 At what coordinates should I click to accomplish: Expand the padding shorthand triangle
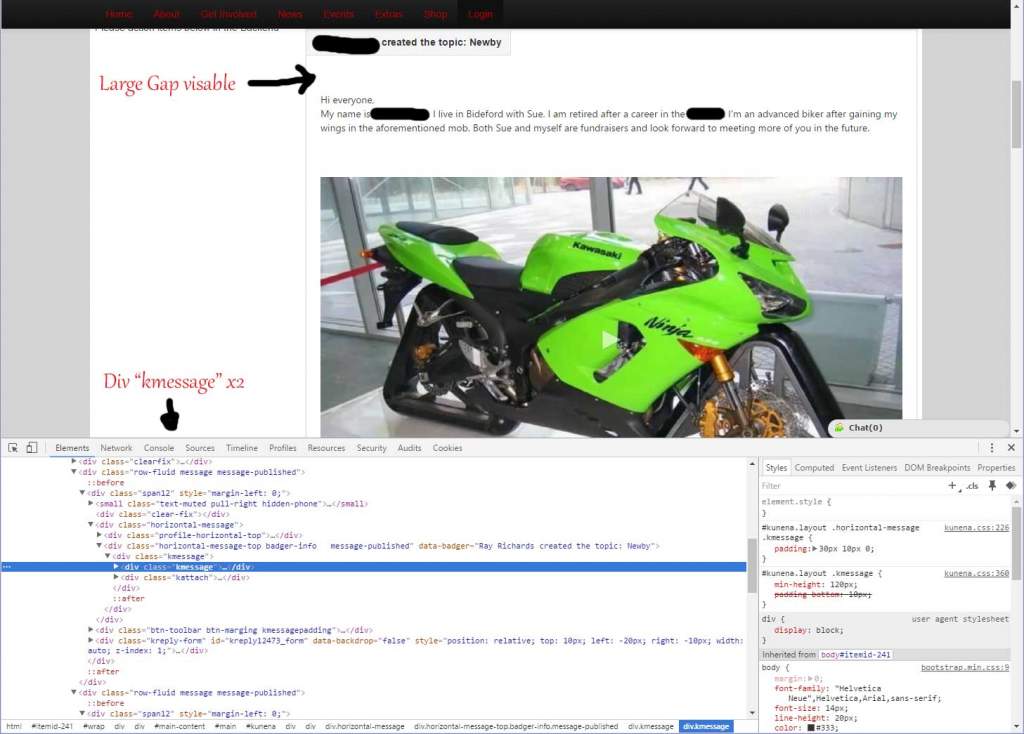(x=814, y=549)
